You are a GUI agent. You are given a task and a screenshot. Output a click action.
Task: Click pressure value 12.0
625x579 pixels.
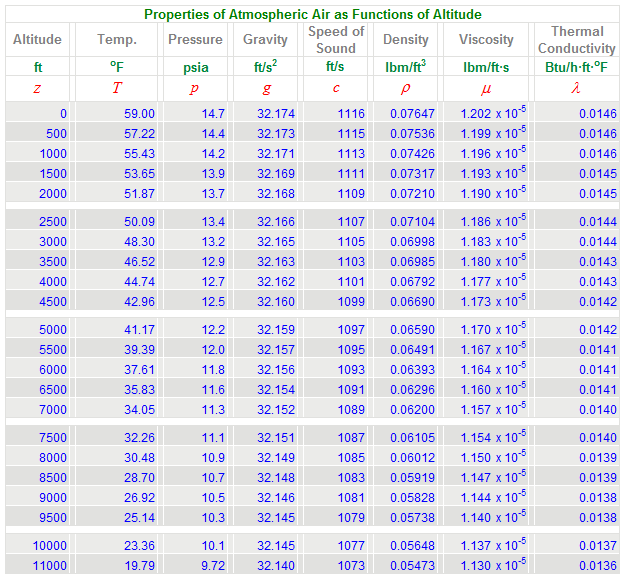point(213,349)
